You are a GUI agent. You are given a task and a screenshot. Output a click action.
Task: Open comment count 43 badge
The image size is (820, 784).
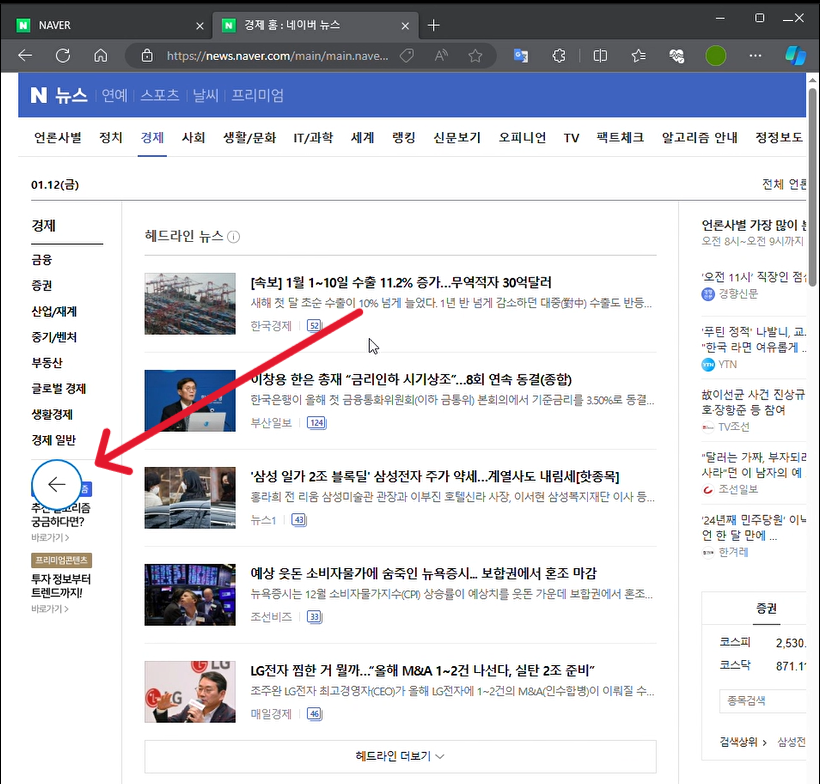tap(299, 520)
